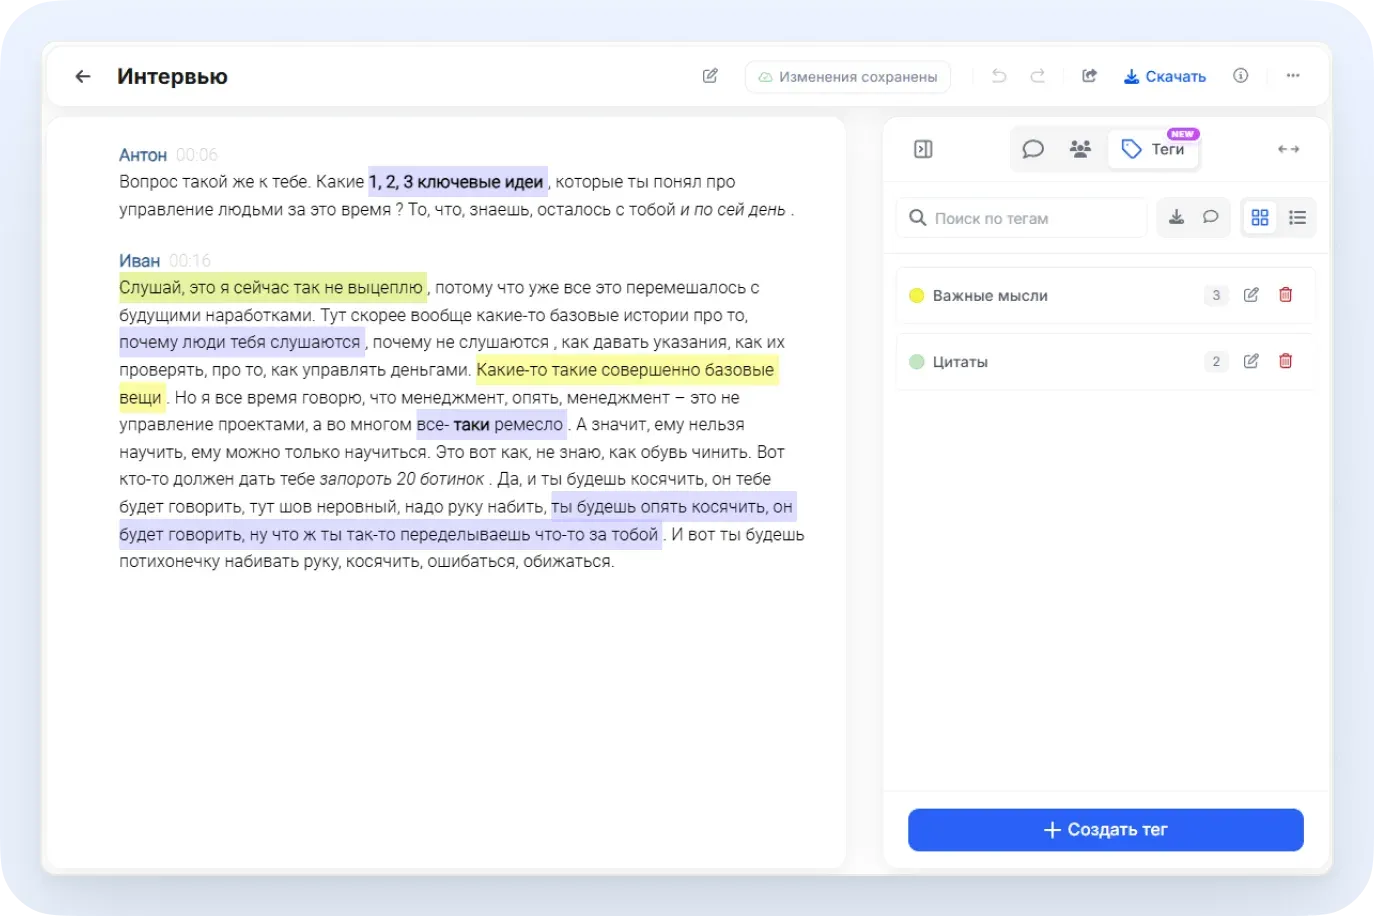Viewport: 1374px width, 916px height.
Task: Delete the Важные мысли tag
Action: (1286, 295)
